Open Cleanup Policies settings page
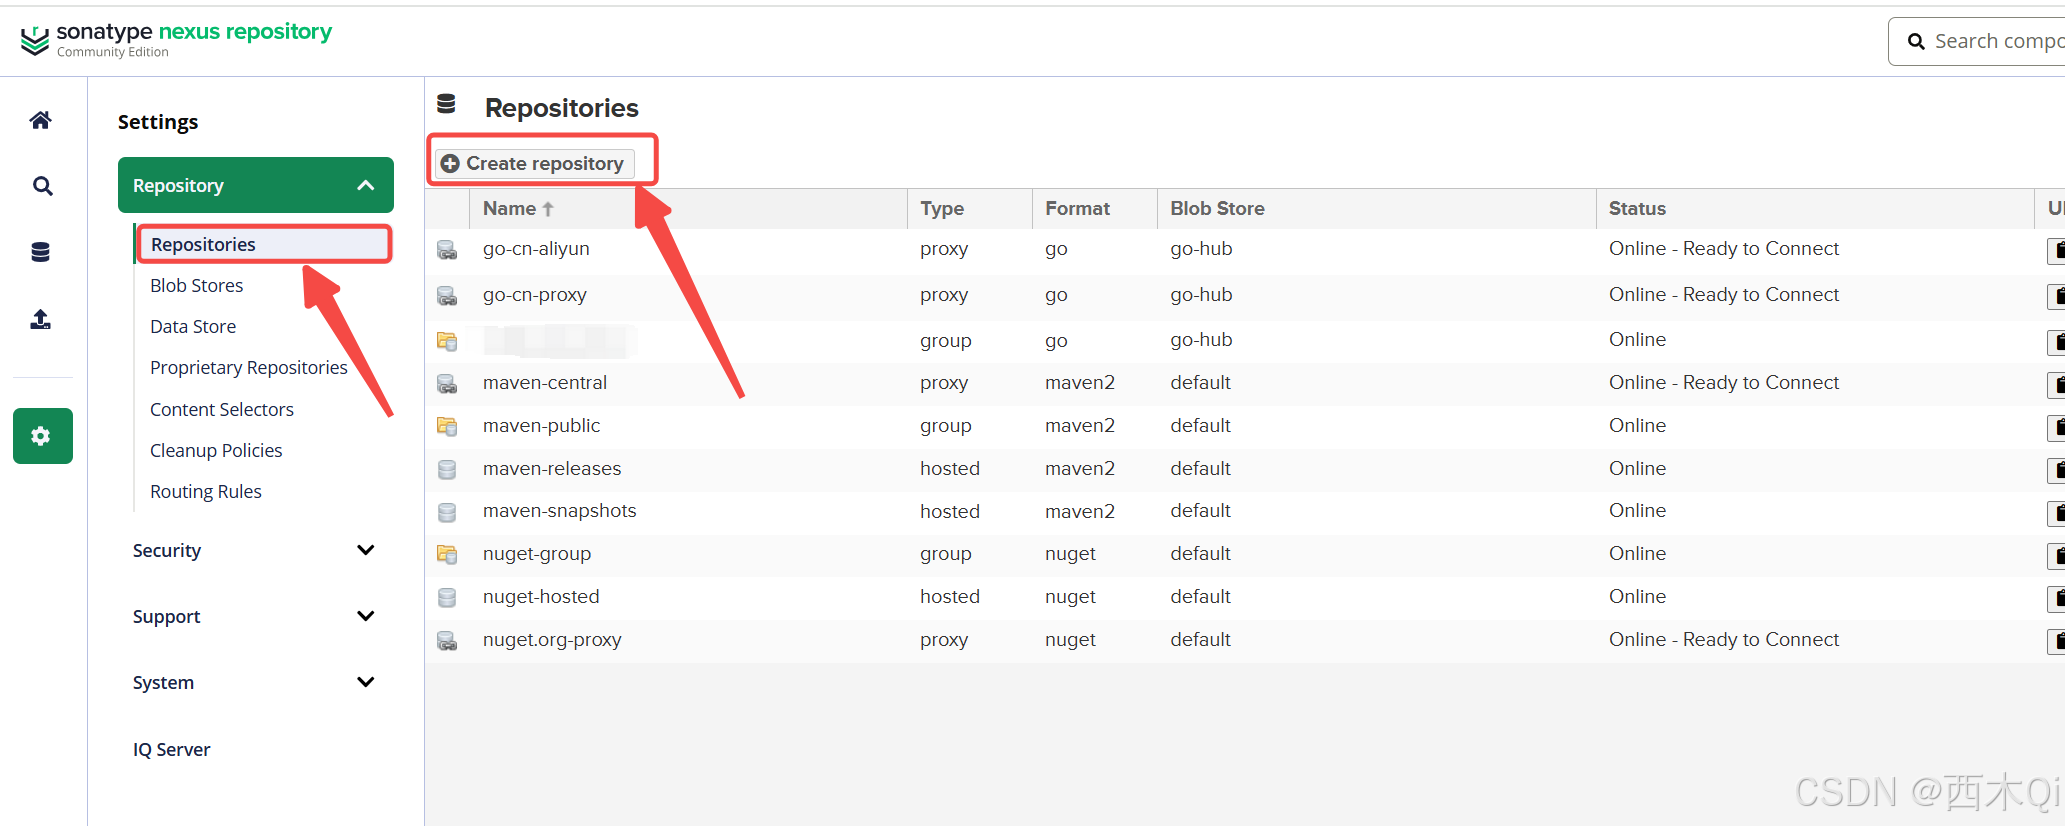 [x=216, y=451]
